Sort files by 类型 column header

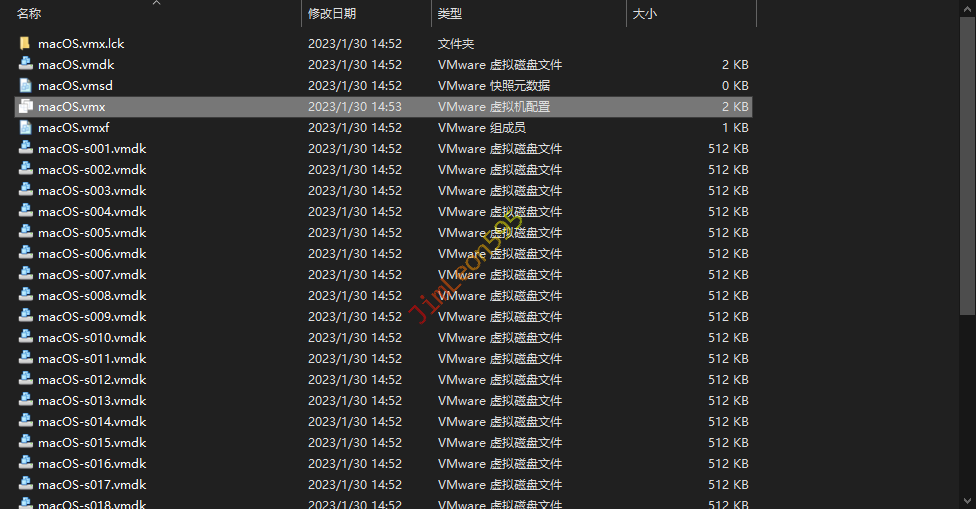point(449,14)
